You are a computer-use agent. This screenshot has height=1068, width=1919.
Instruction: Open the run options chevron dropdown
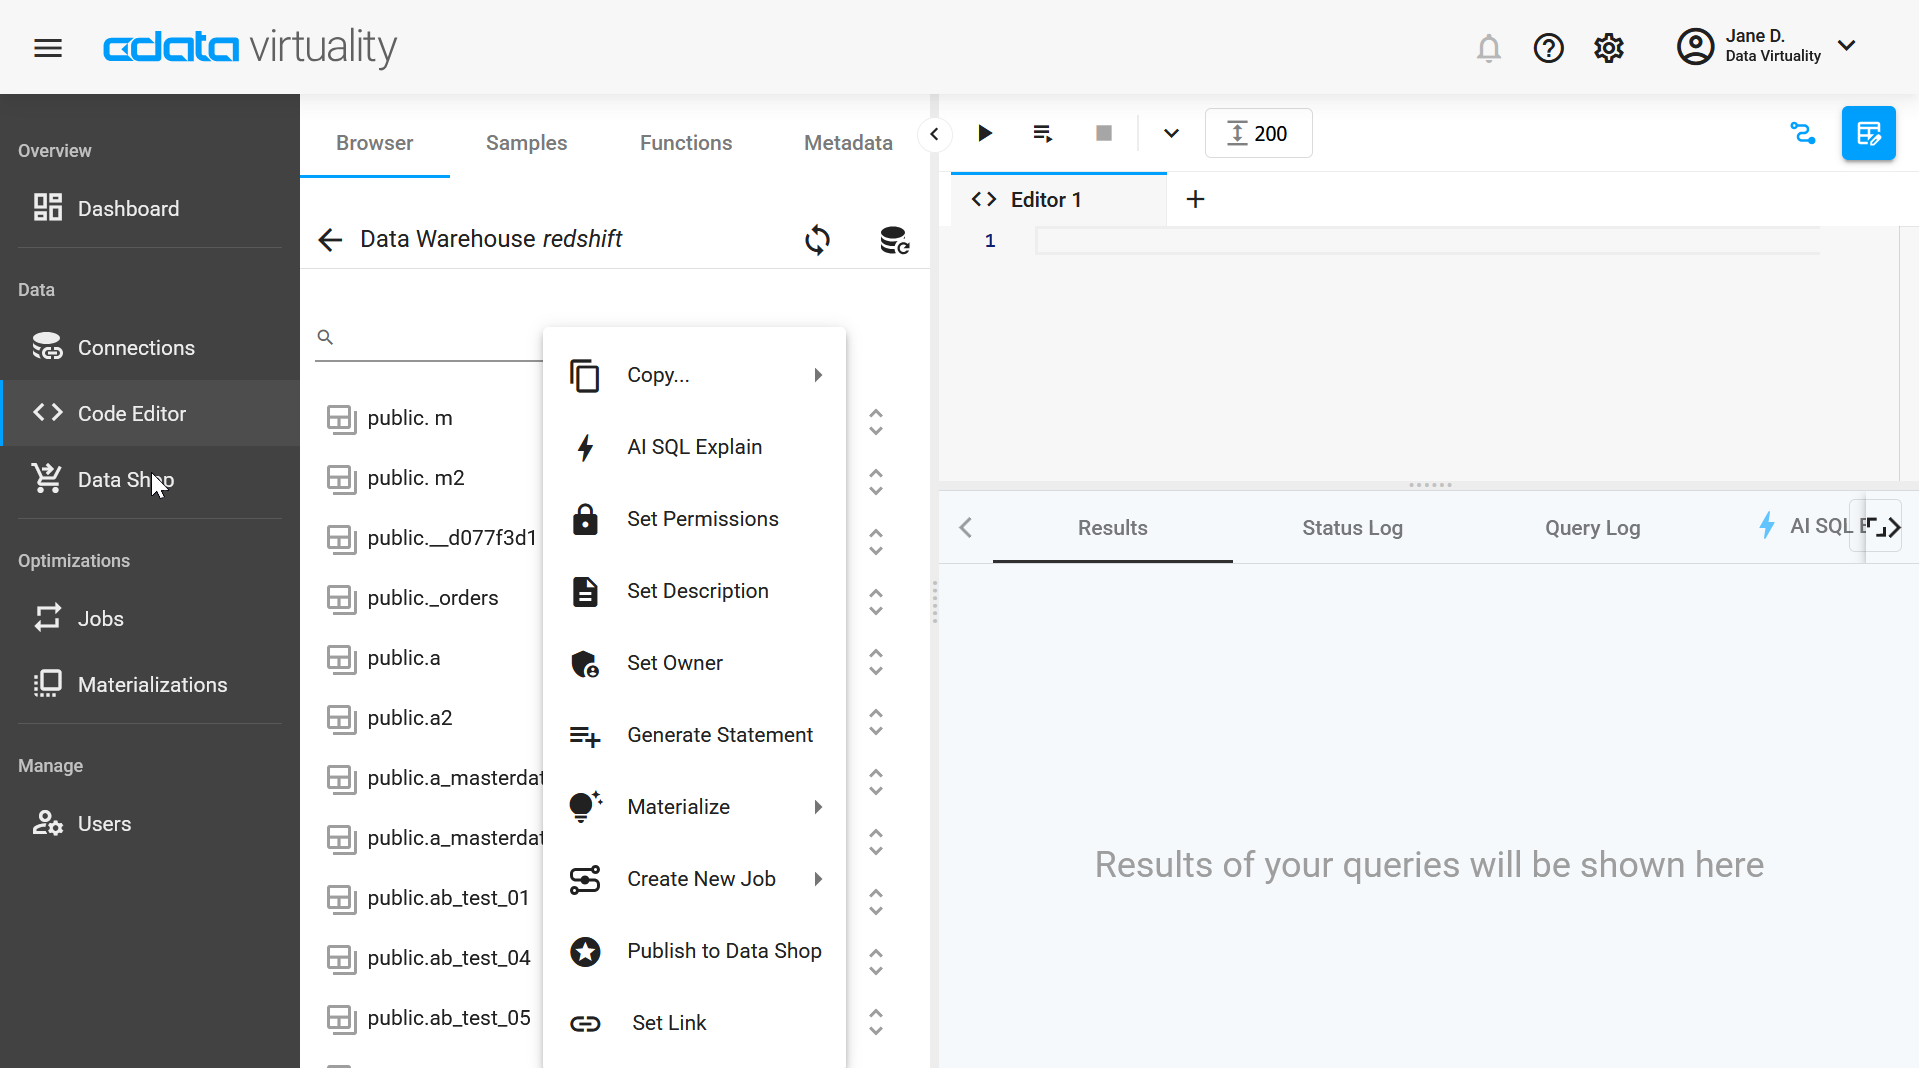[x=1169, y=133]
